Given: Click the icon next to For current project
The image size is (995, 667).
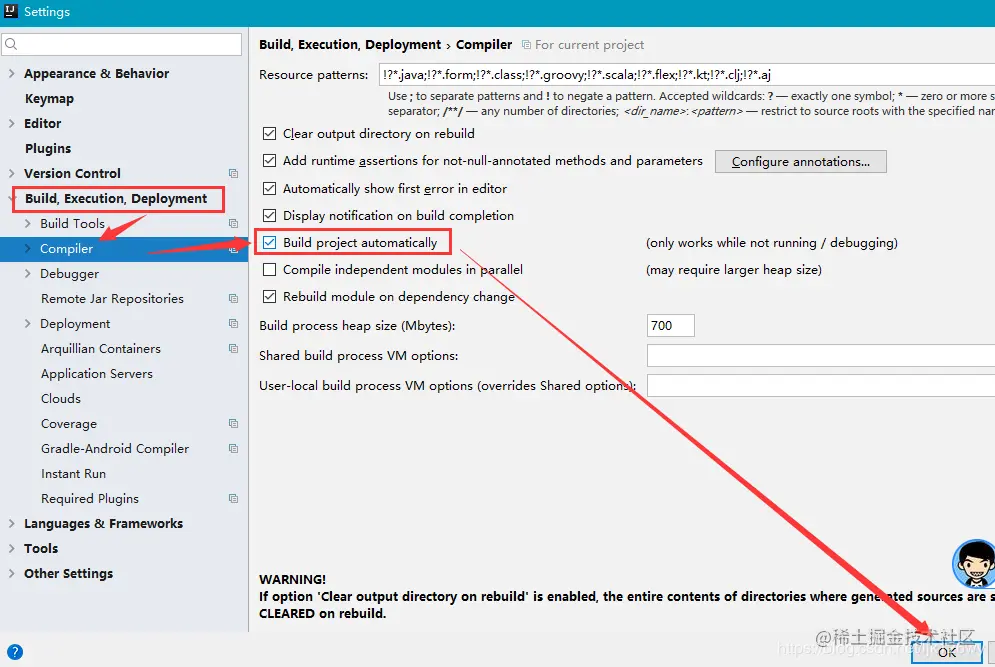Looking at the screenshot, I should 526,44.
